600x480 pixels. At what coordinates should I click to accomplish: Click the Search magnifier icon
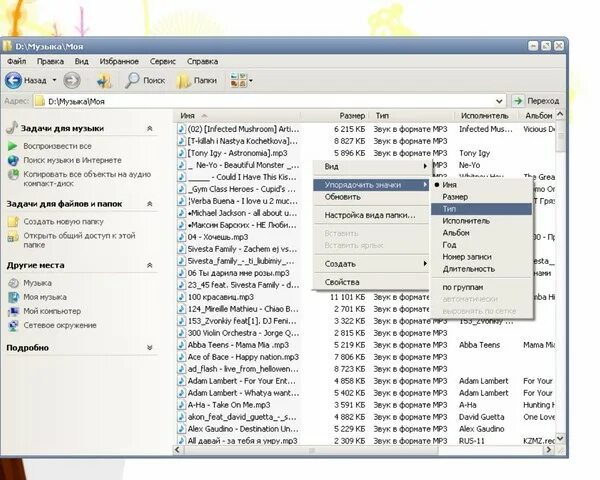(x=132, y=80)
